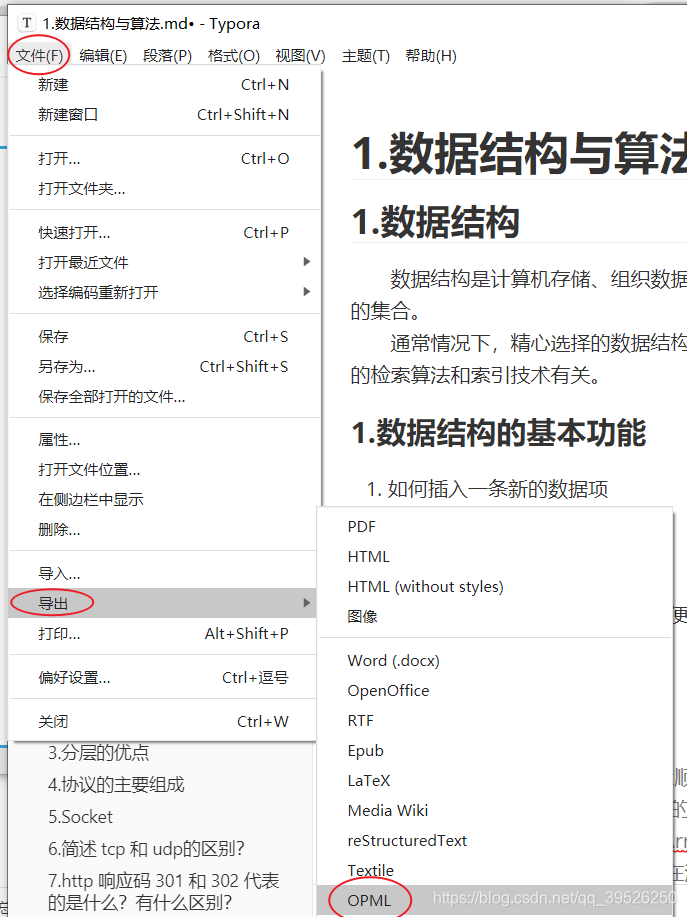Viewport: 687px width, 917px height.
Task: Expand the 导出 submenu
Action: pyautogui.click(x=163, y=603)
